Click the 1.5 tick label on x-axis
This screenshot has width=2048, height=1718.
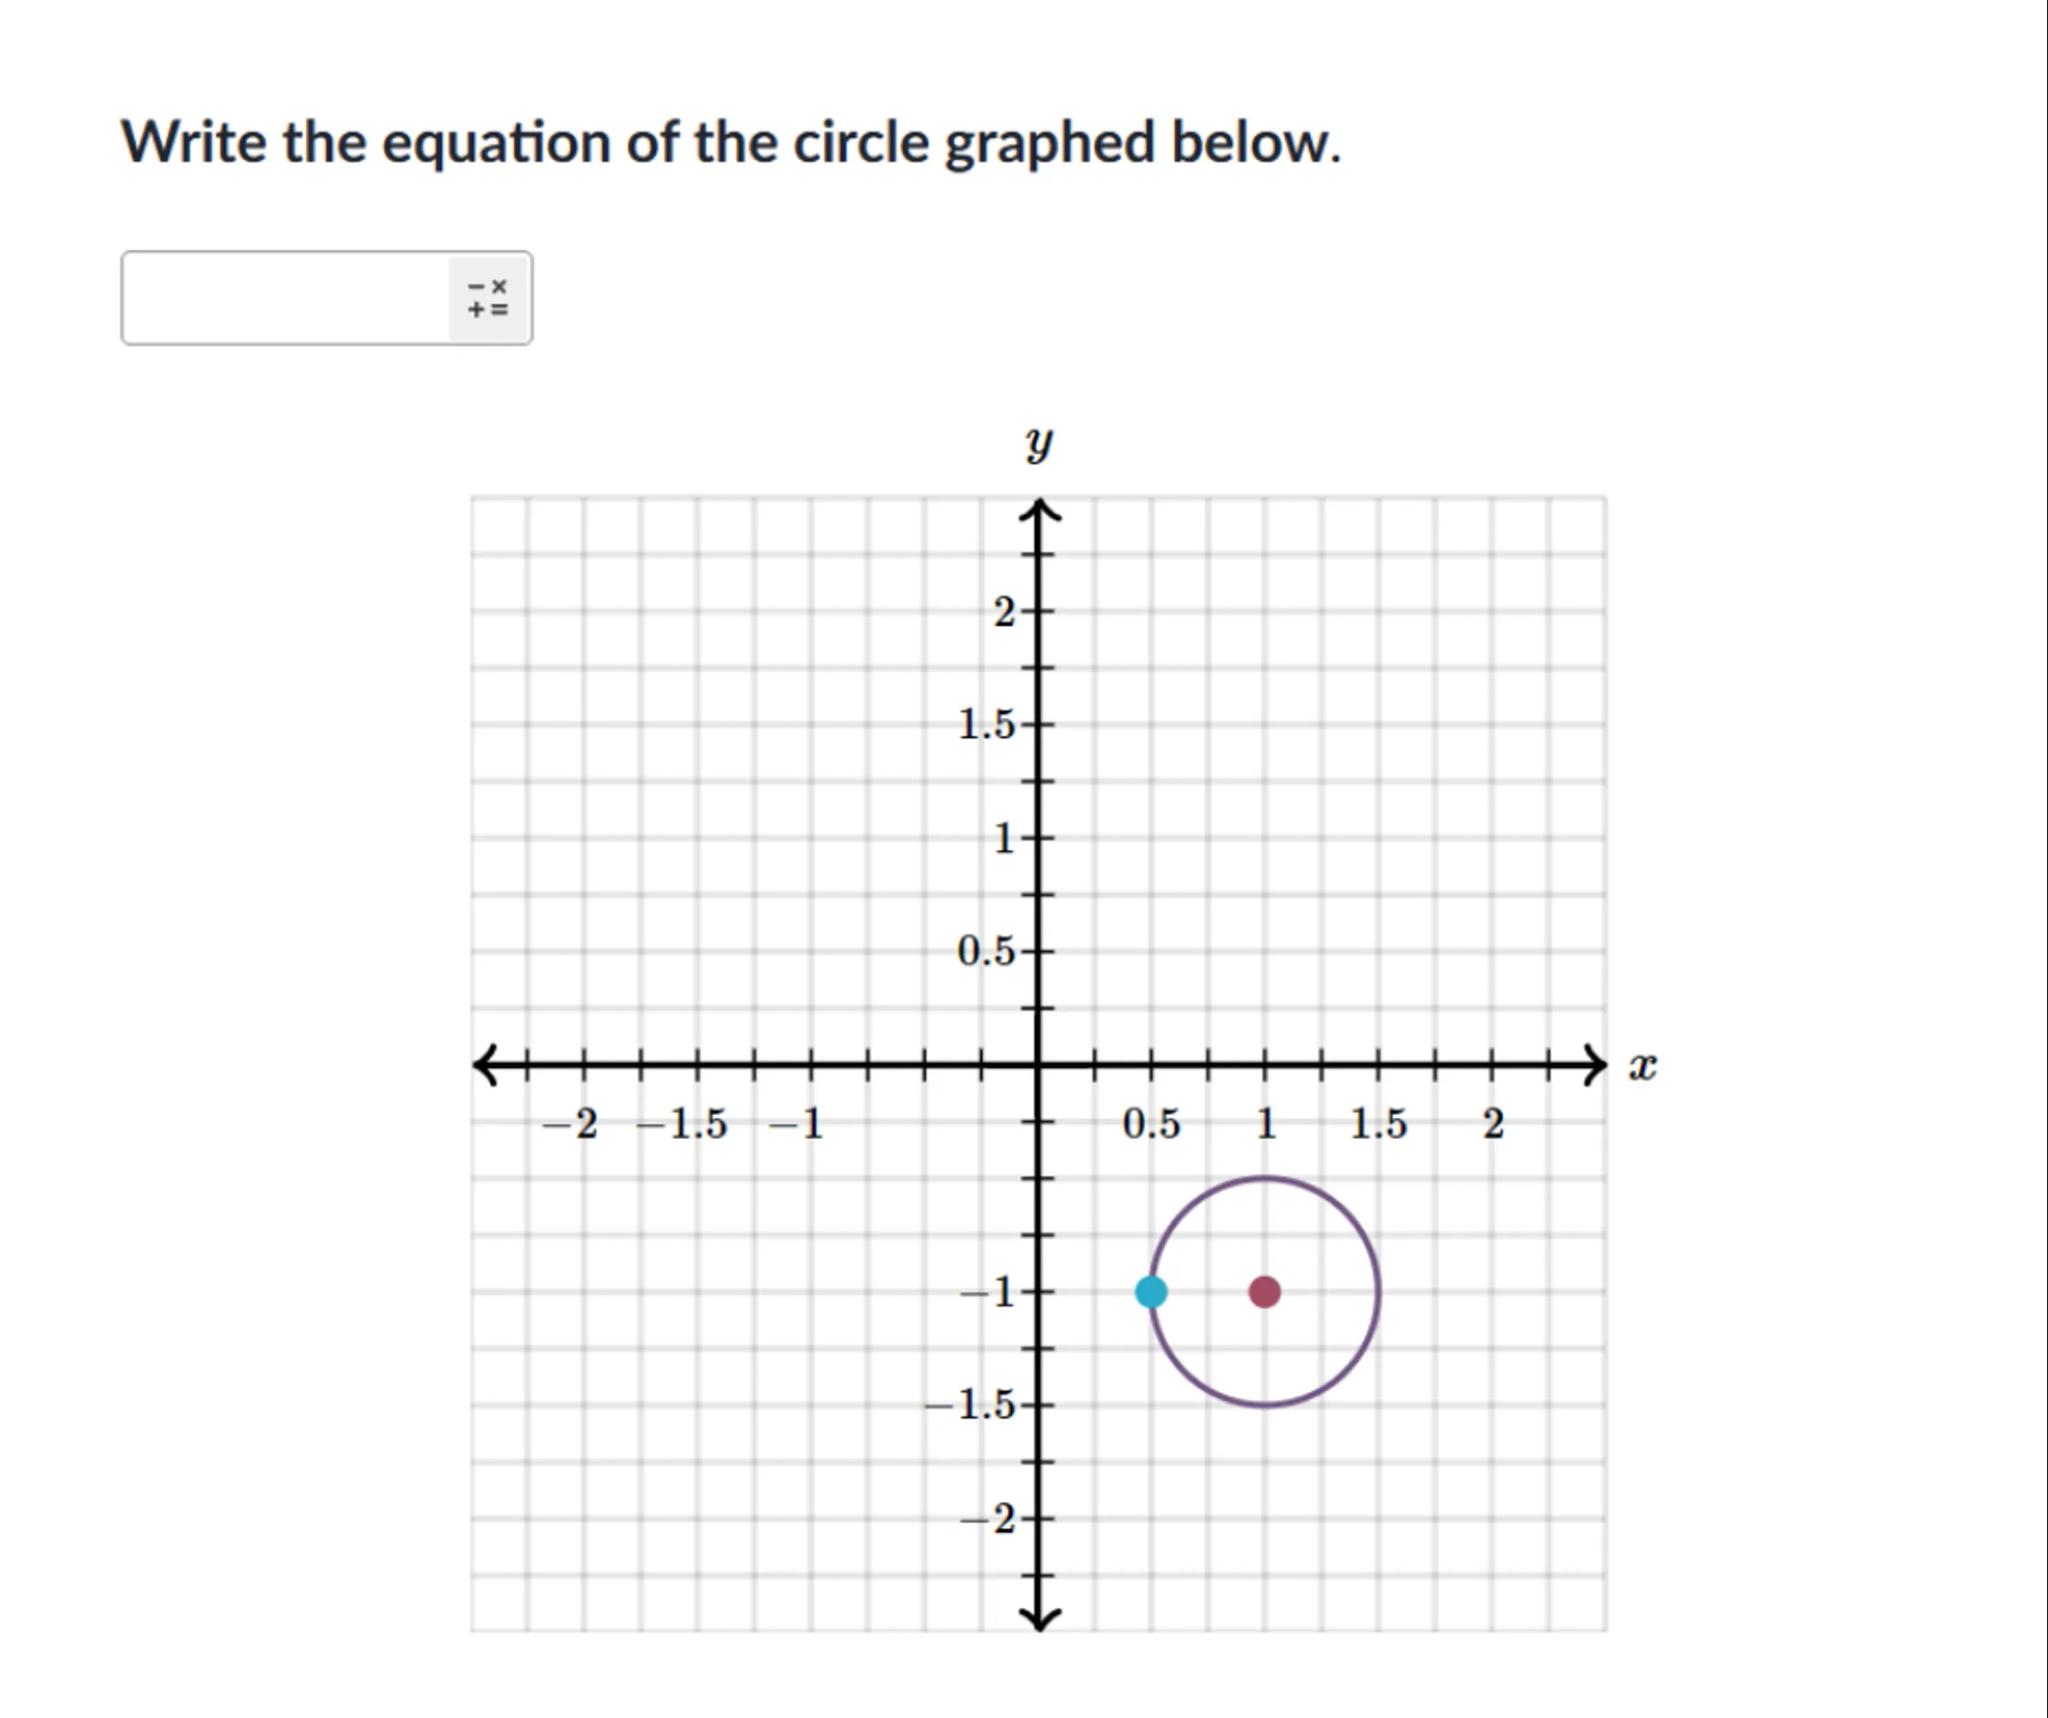point(1378,1125)
